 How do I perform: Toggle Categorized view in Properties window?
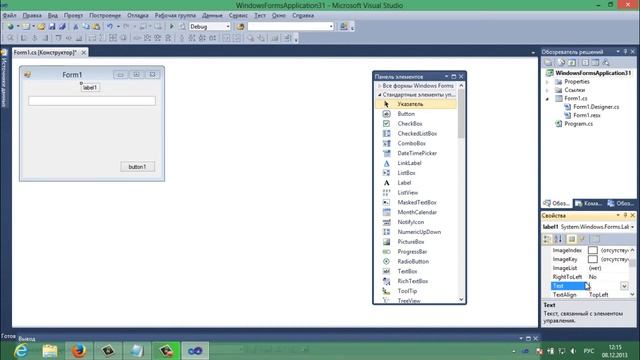click(547, 239)
